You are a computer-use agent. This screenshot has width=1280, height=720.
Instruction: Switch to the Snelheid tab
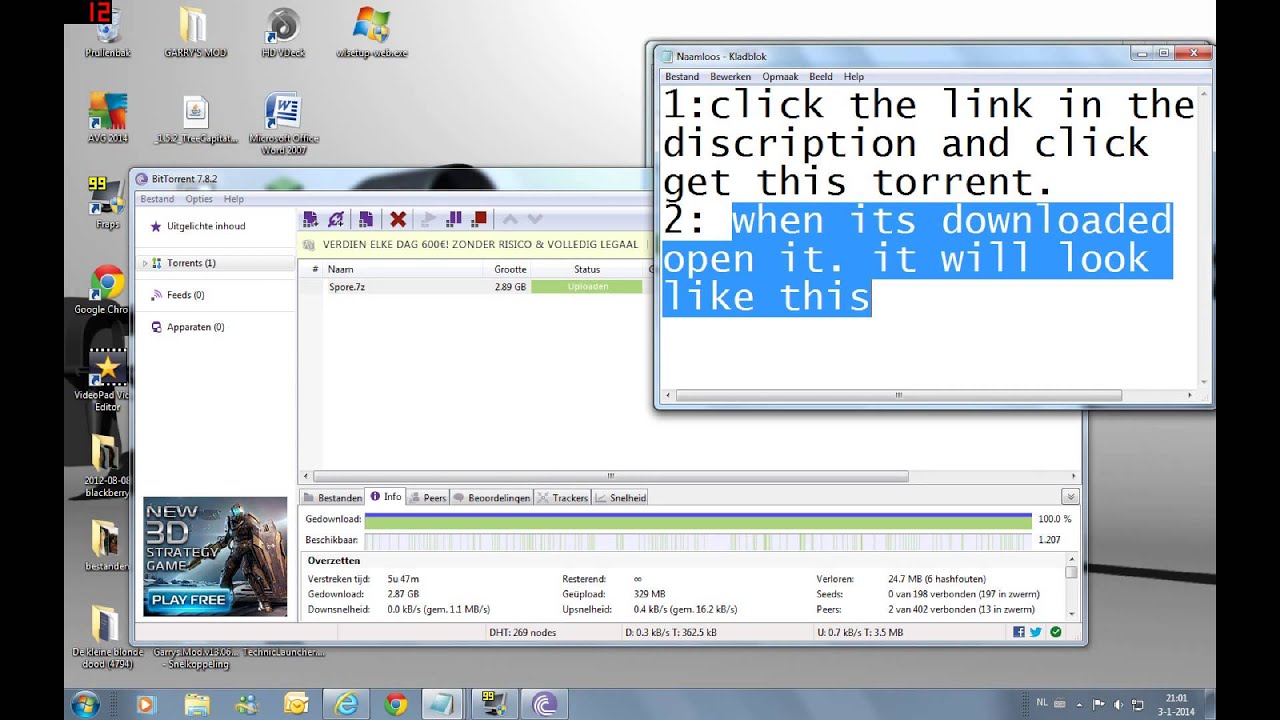click(620, 497)
